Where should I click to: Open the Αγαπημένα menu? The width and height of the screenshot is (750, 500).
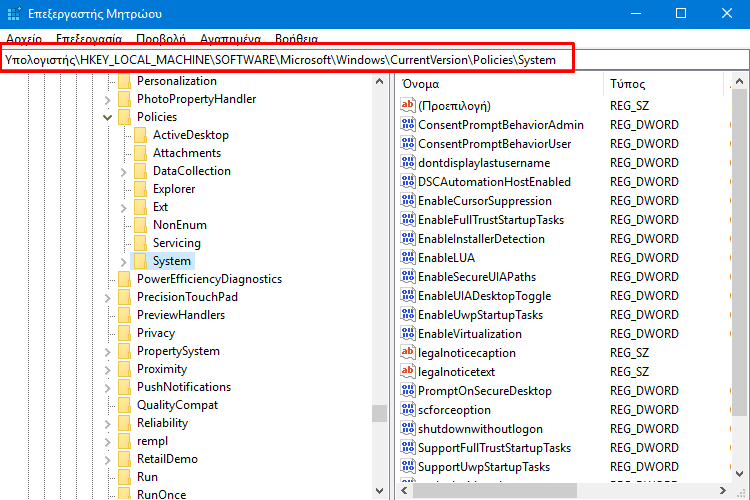(231, 39)
